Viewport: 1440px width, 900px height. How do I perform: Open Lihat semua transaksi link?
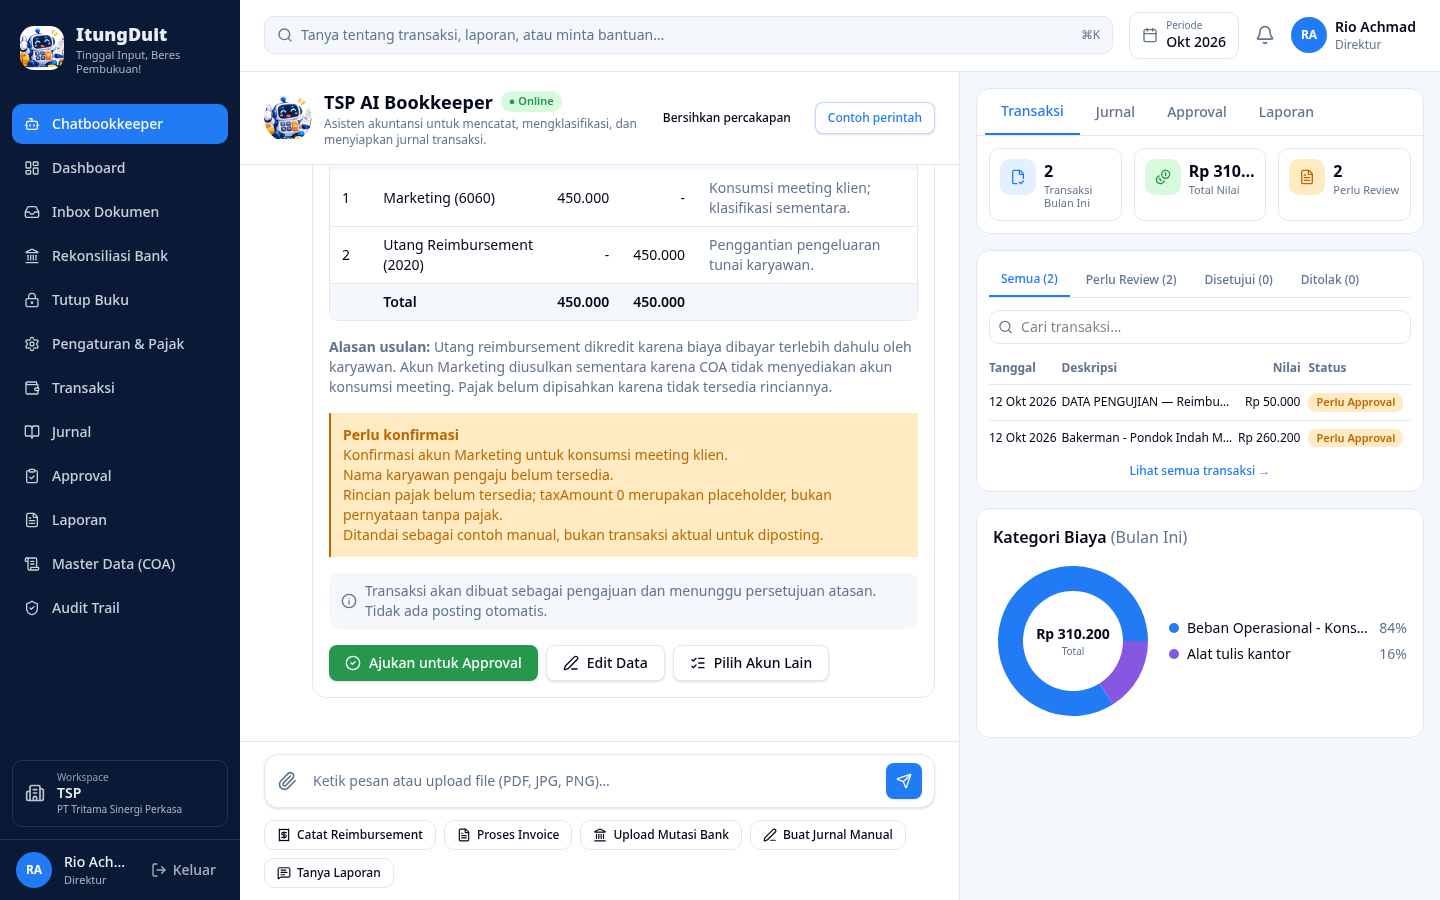tap(1199, 471)
